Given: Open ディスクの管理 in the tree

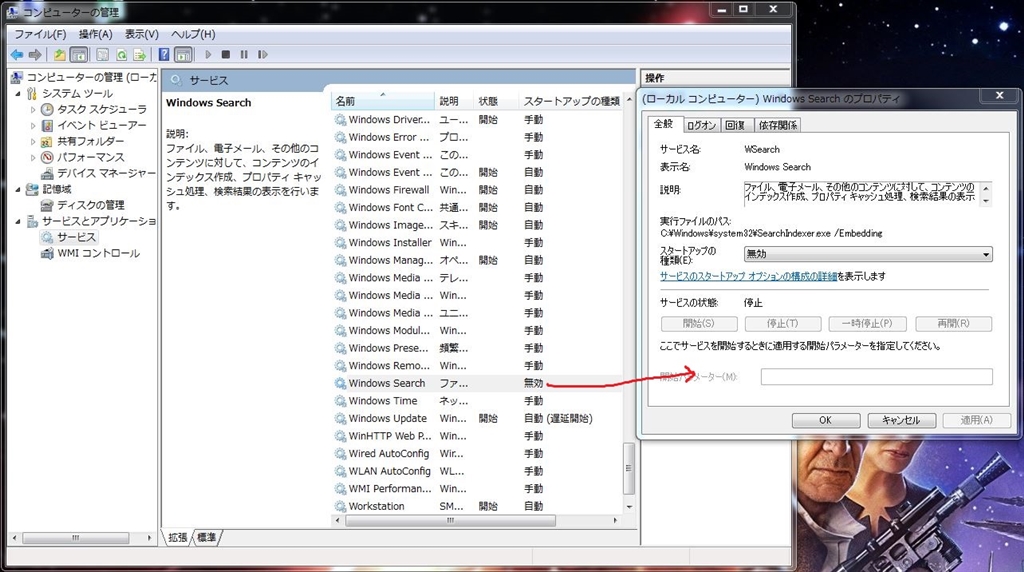Looking at the screenshot, I should pyautogui.click(x=90, y=205).
